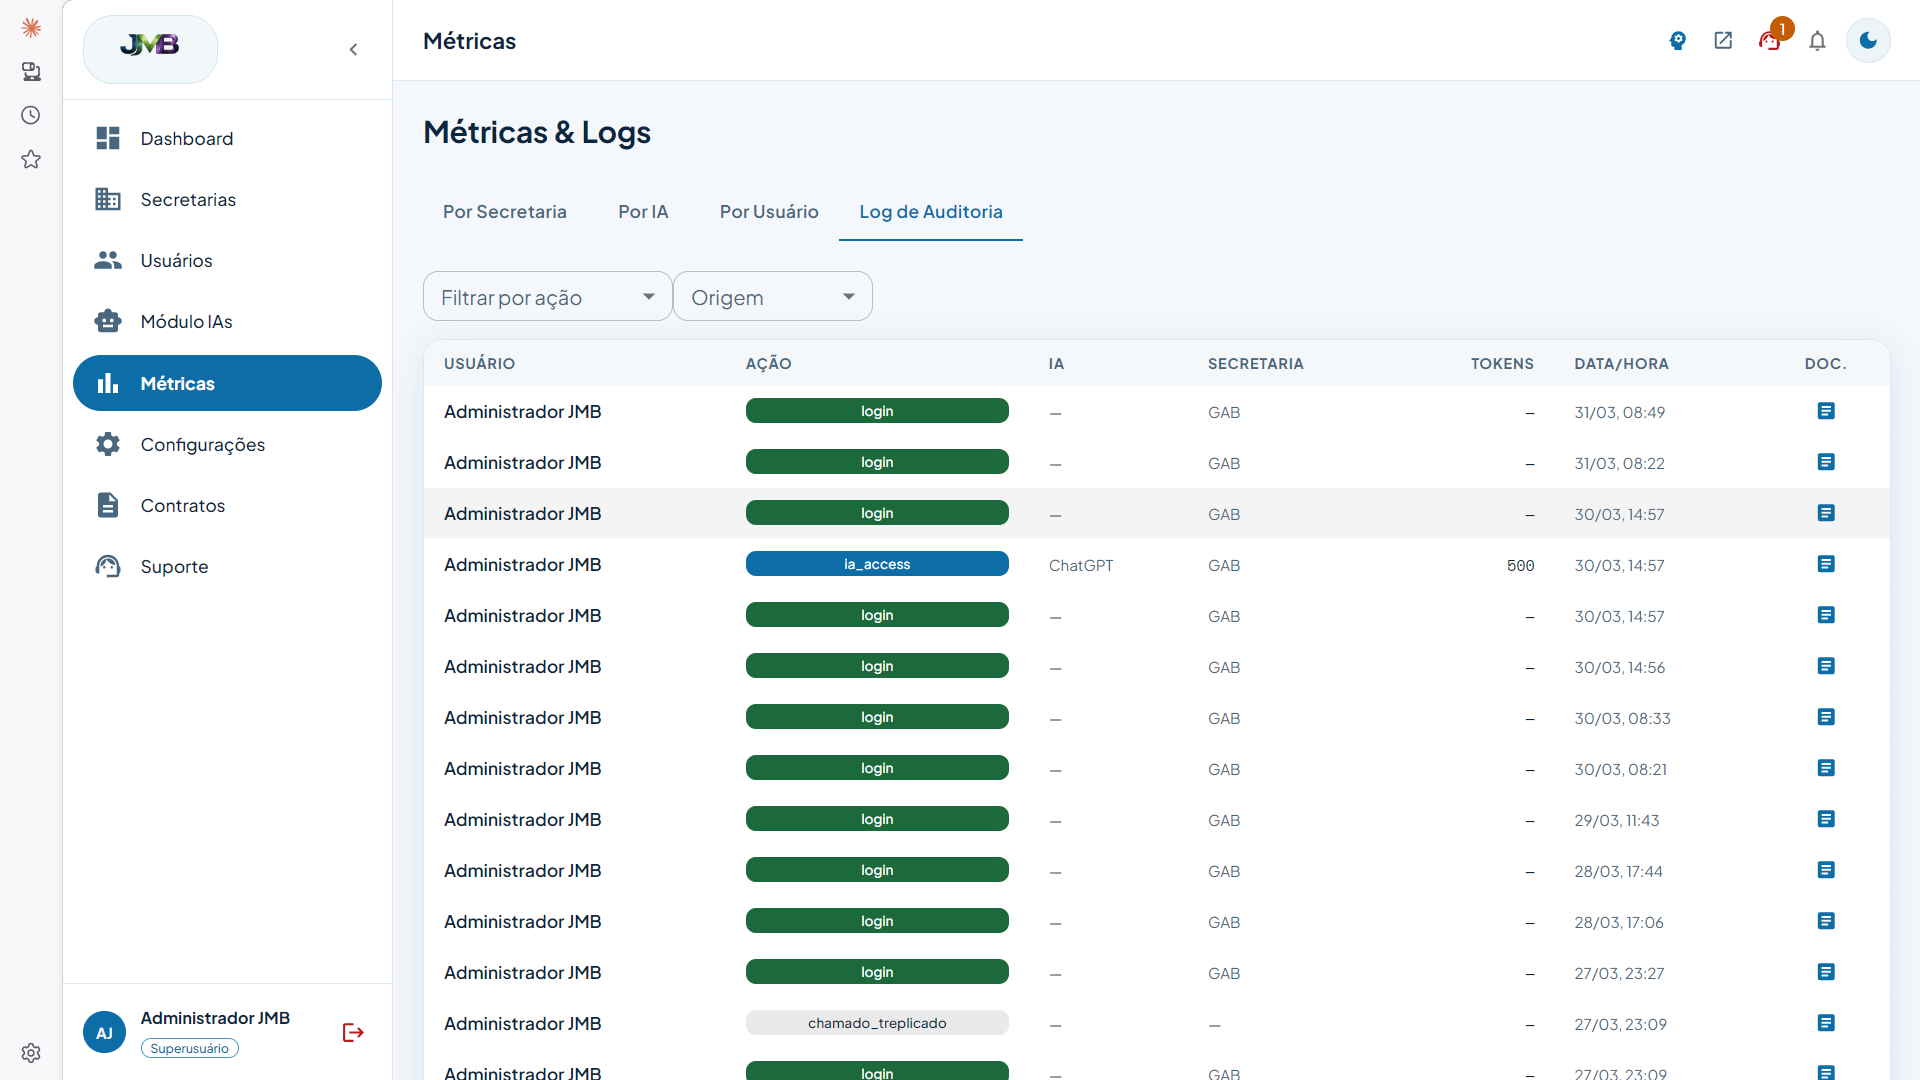This screenshot has height=1080, width=1920.
Task: Go to Dashboard in the sidebar
Action: tap(187, 138)
